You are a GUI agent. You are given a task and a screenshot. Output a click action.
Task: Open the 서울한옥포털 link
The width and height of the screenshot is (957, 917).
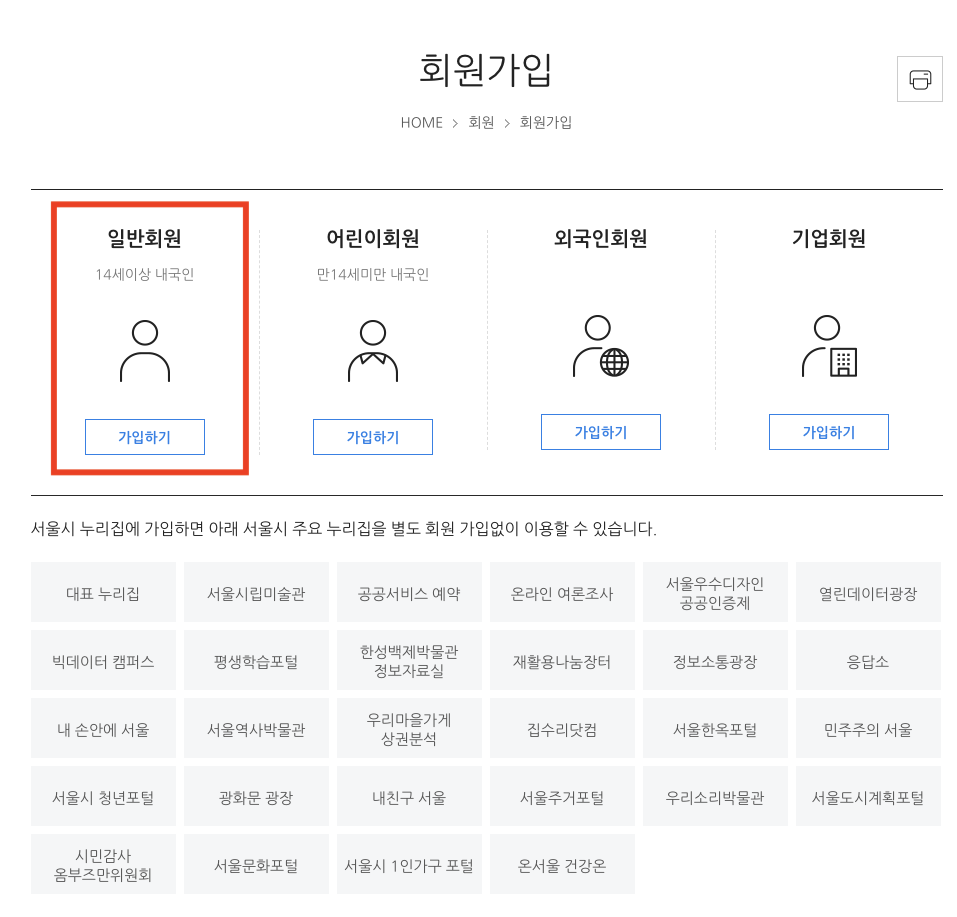715,727
